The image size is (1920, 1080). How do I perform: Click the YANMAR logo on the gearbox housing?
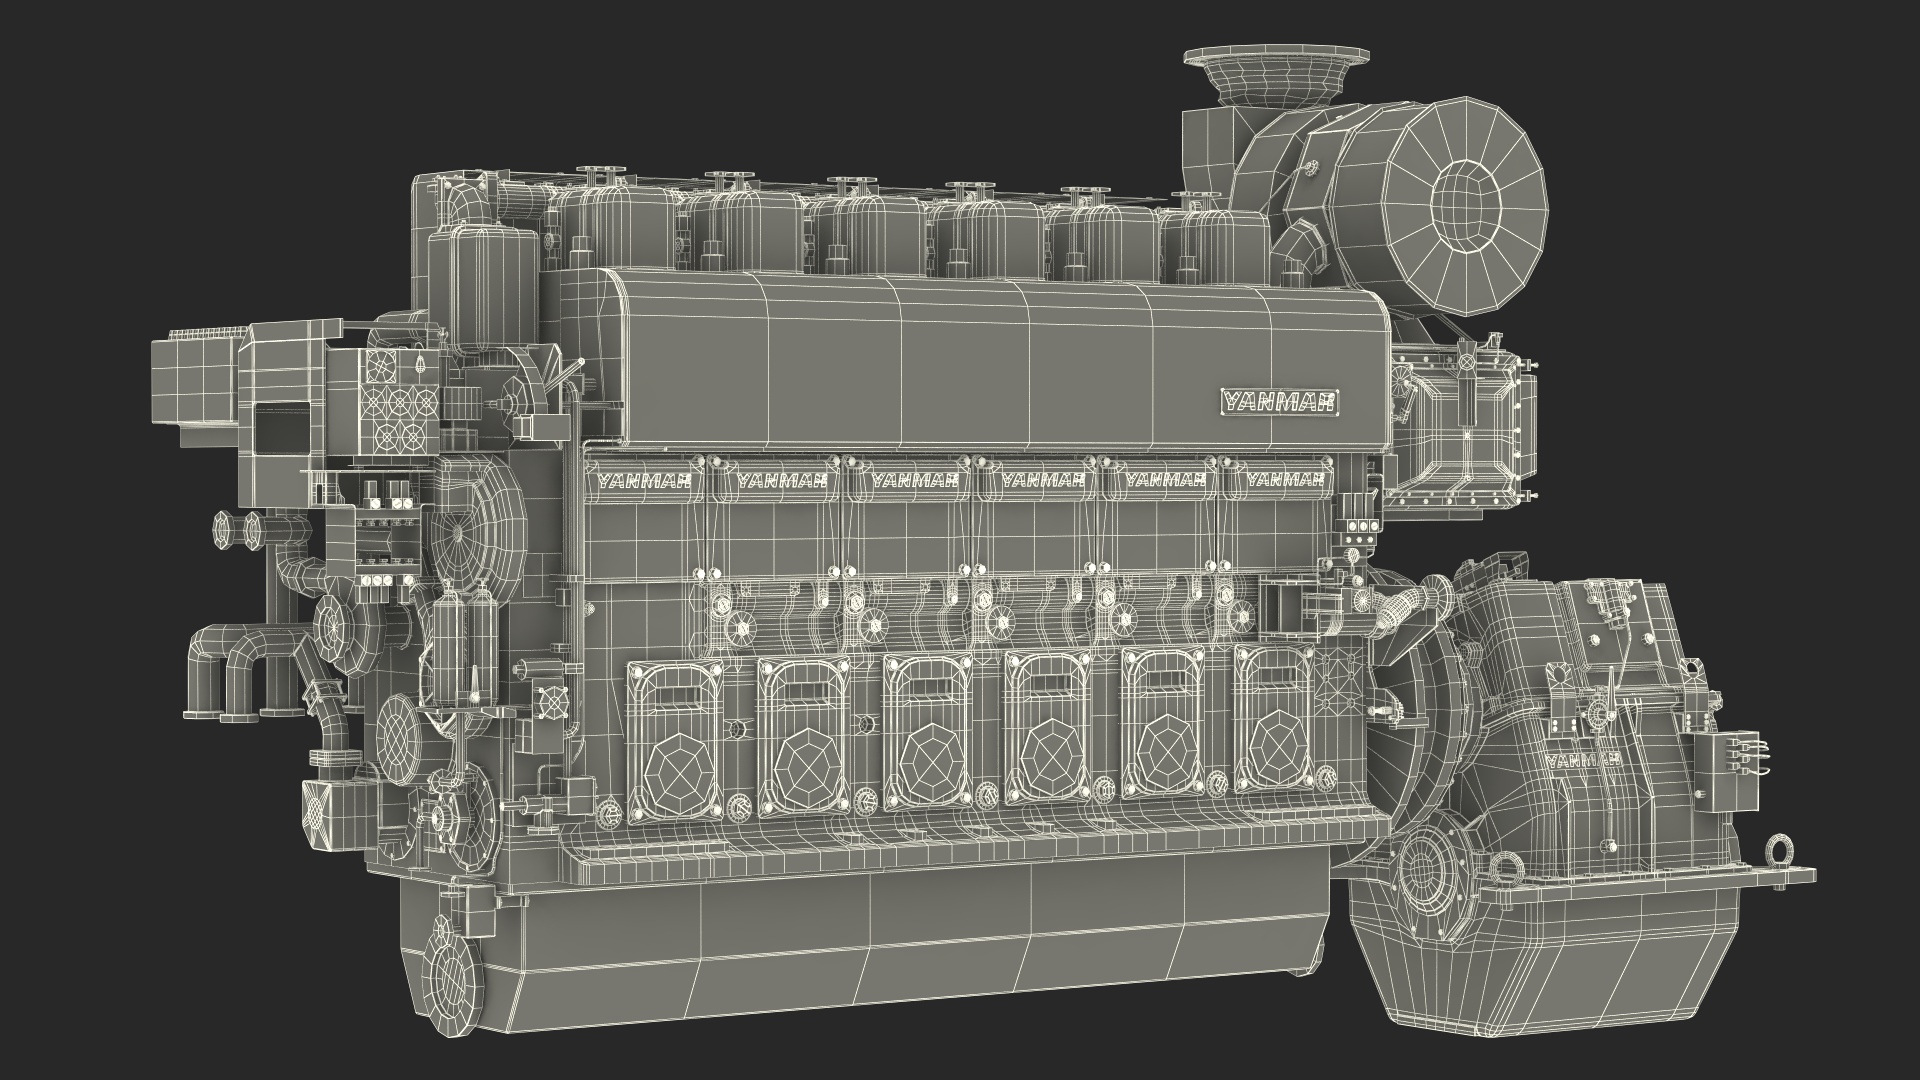1582,762
